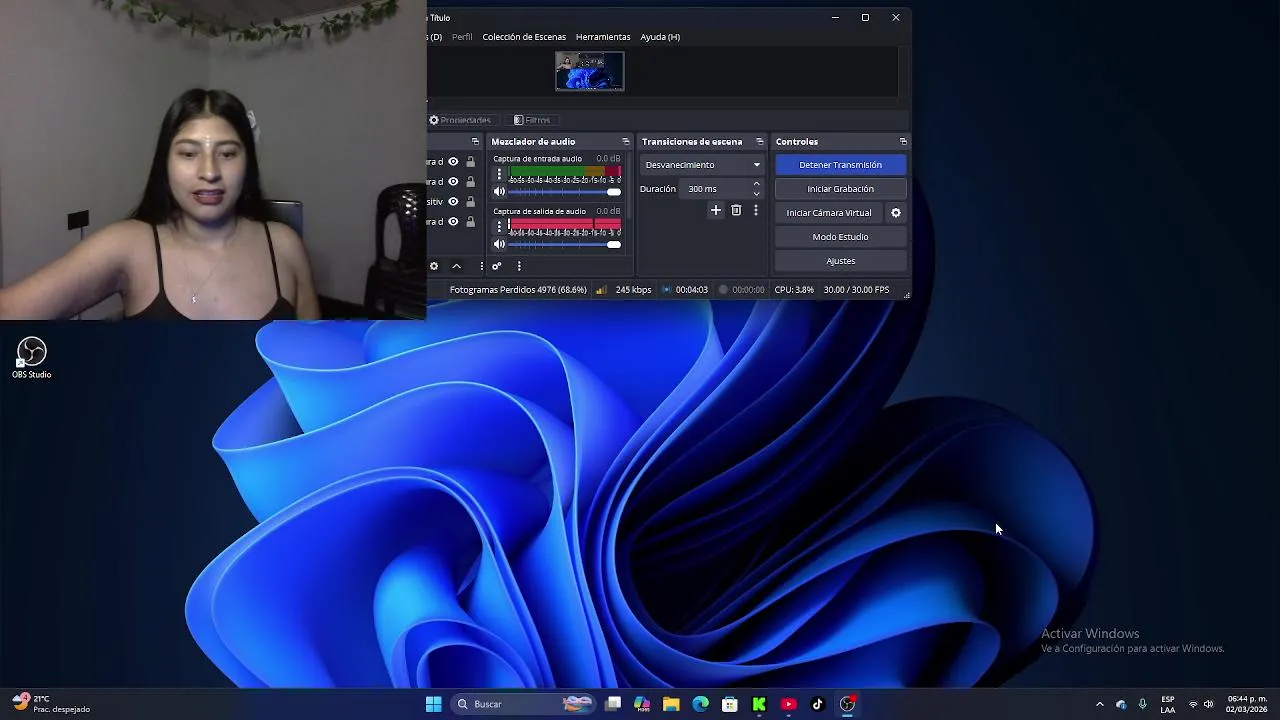1280x720 pixels.
Task: Toggle visibility eye of the 'sitiv' source row
Action: [453, 202]
